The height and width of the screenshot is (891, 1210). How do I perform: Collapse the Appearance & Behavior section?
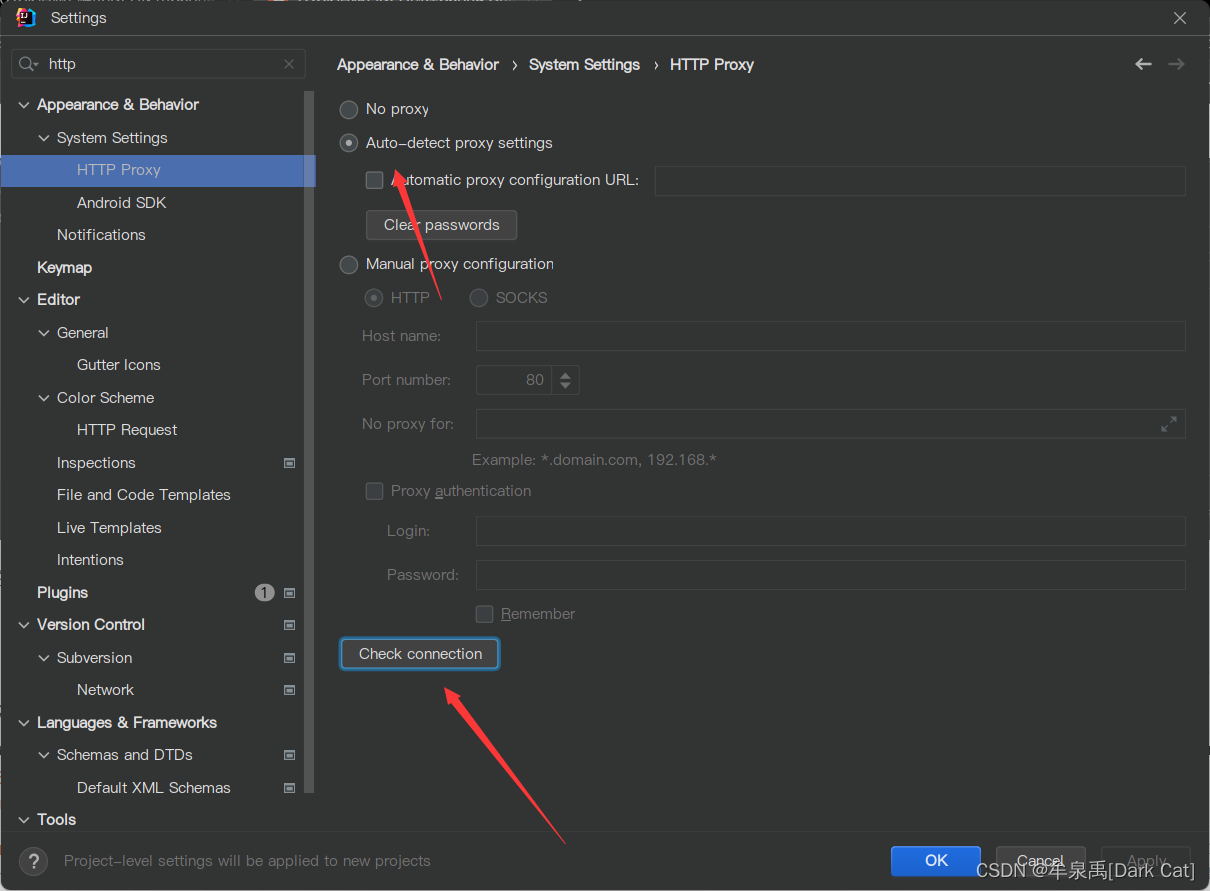[x=24, y=105]
